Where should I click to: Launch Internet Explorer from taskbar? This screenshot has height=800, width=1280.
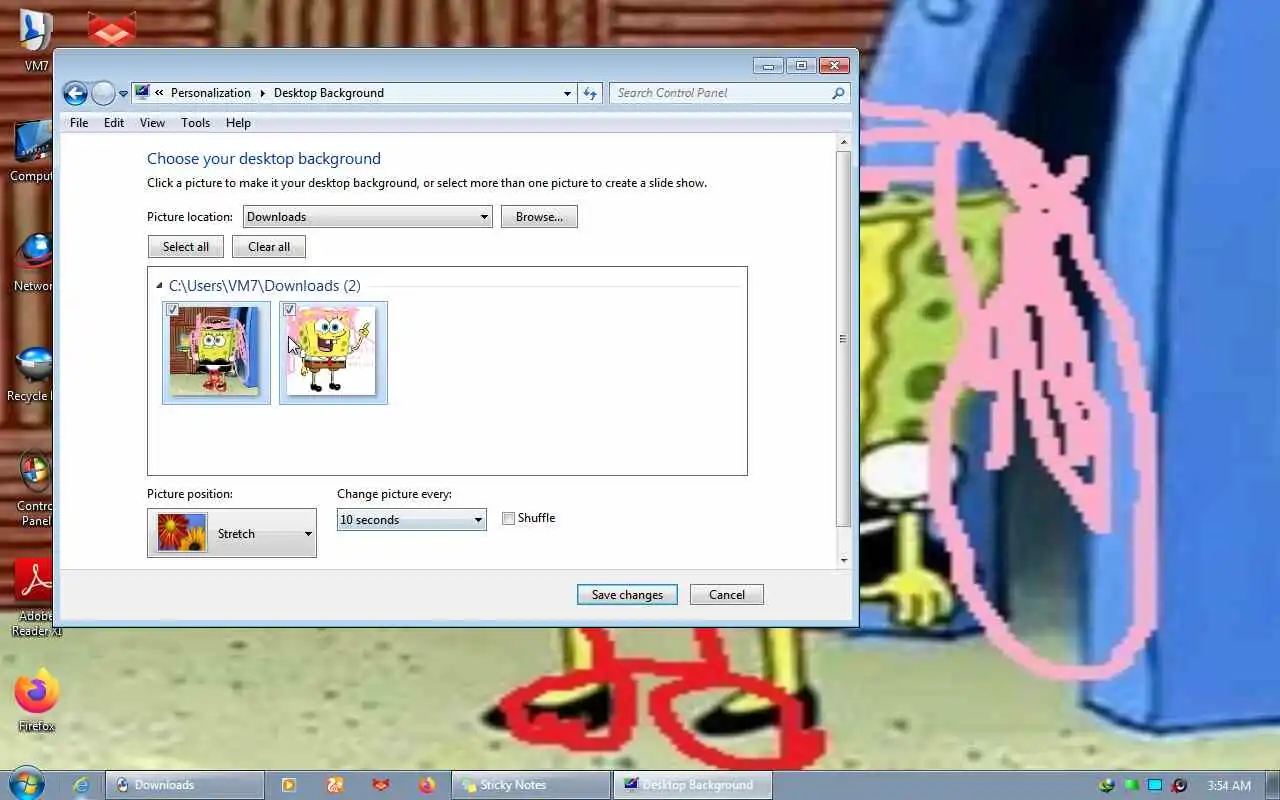[x=81, y=785]
